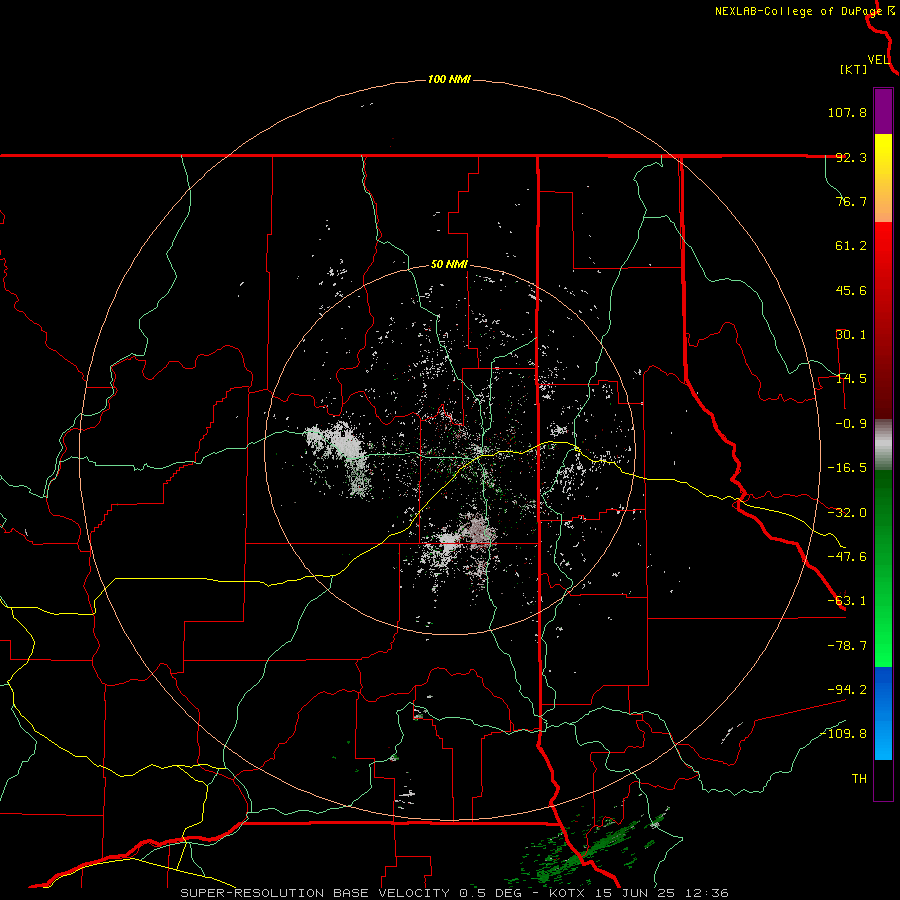The image size is (900, 900).
Task: Pick the blue segment of color bar
Action: click(883, 713)
